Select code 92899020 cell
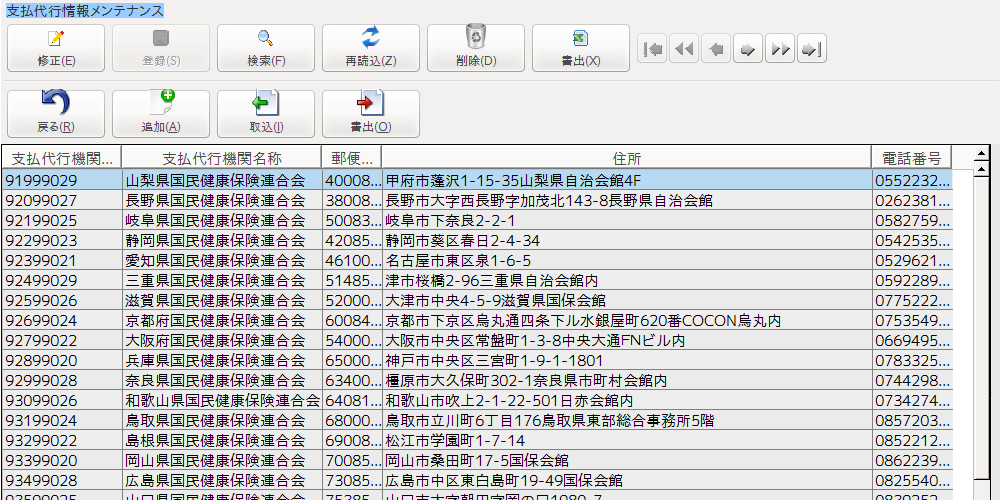Image resolution: width=1000 pixels, height=500 pixels. [62, 360]
